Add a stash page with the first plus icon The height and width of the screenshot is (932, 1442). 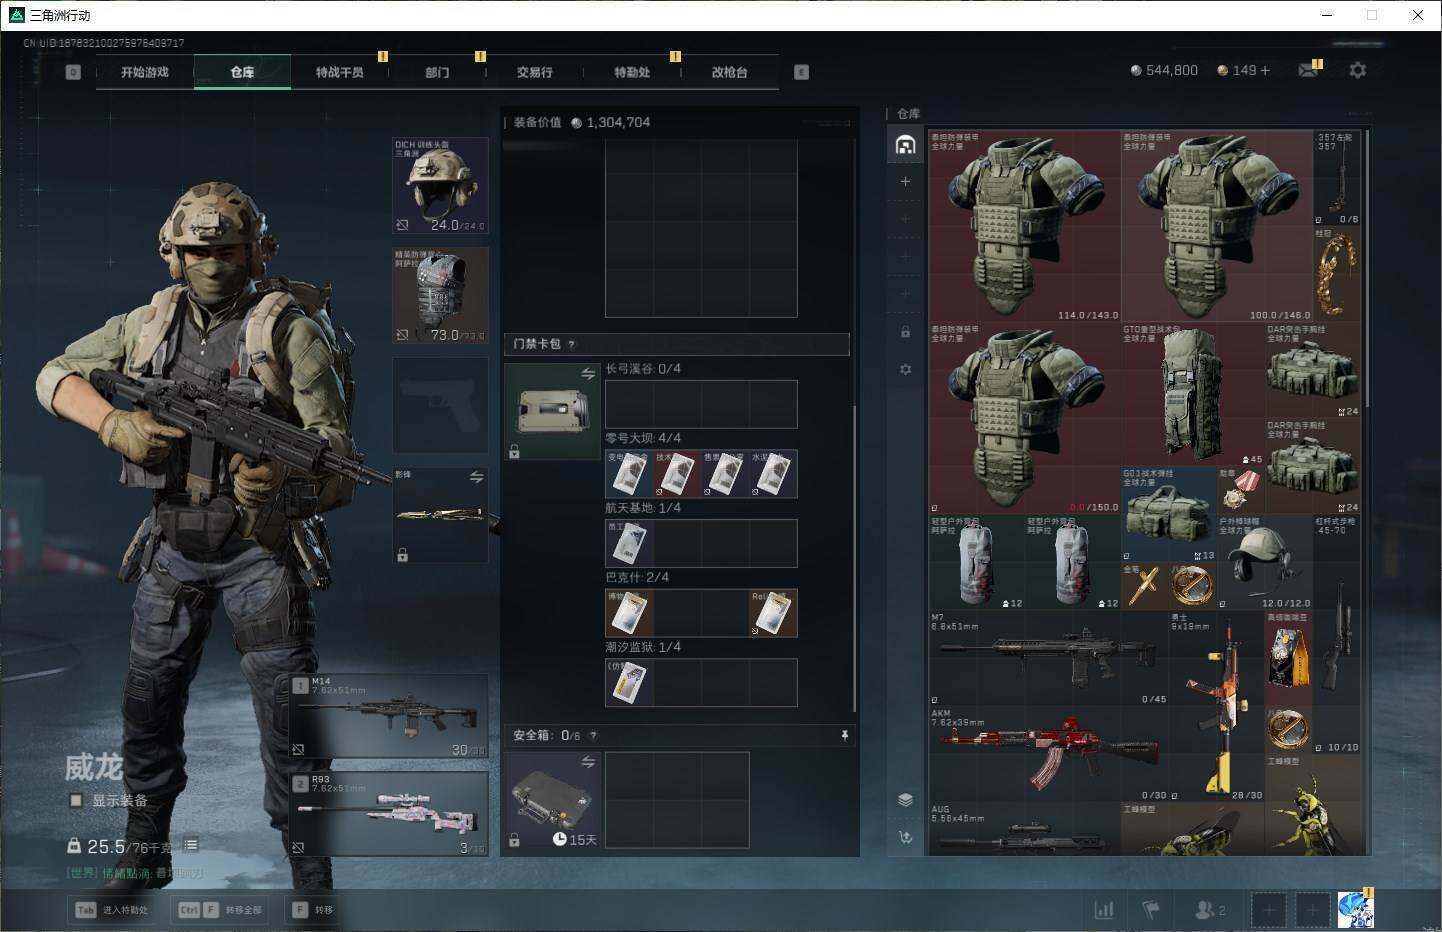(905, 182)
